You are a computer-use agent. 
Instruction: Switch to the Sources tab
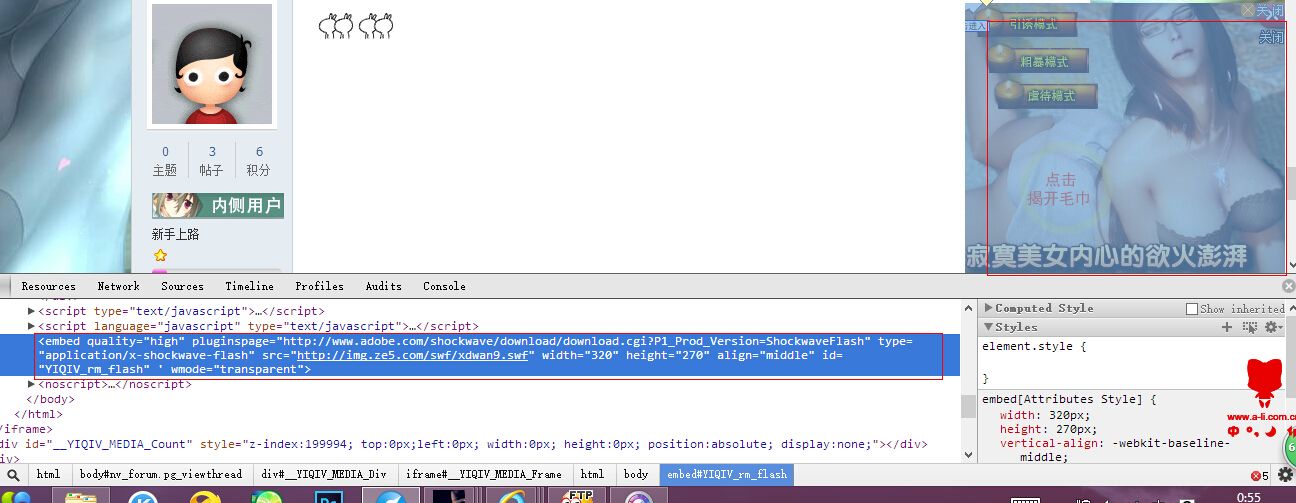point(182,286)
